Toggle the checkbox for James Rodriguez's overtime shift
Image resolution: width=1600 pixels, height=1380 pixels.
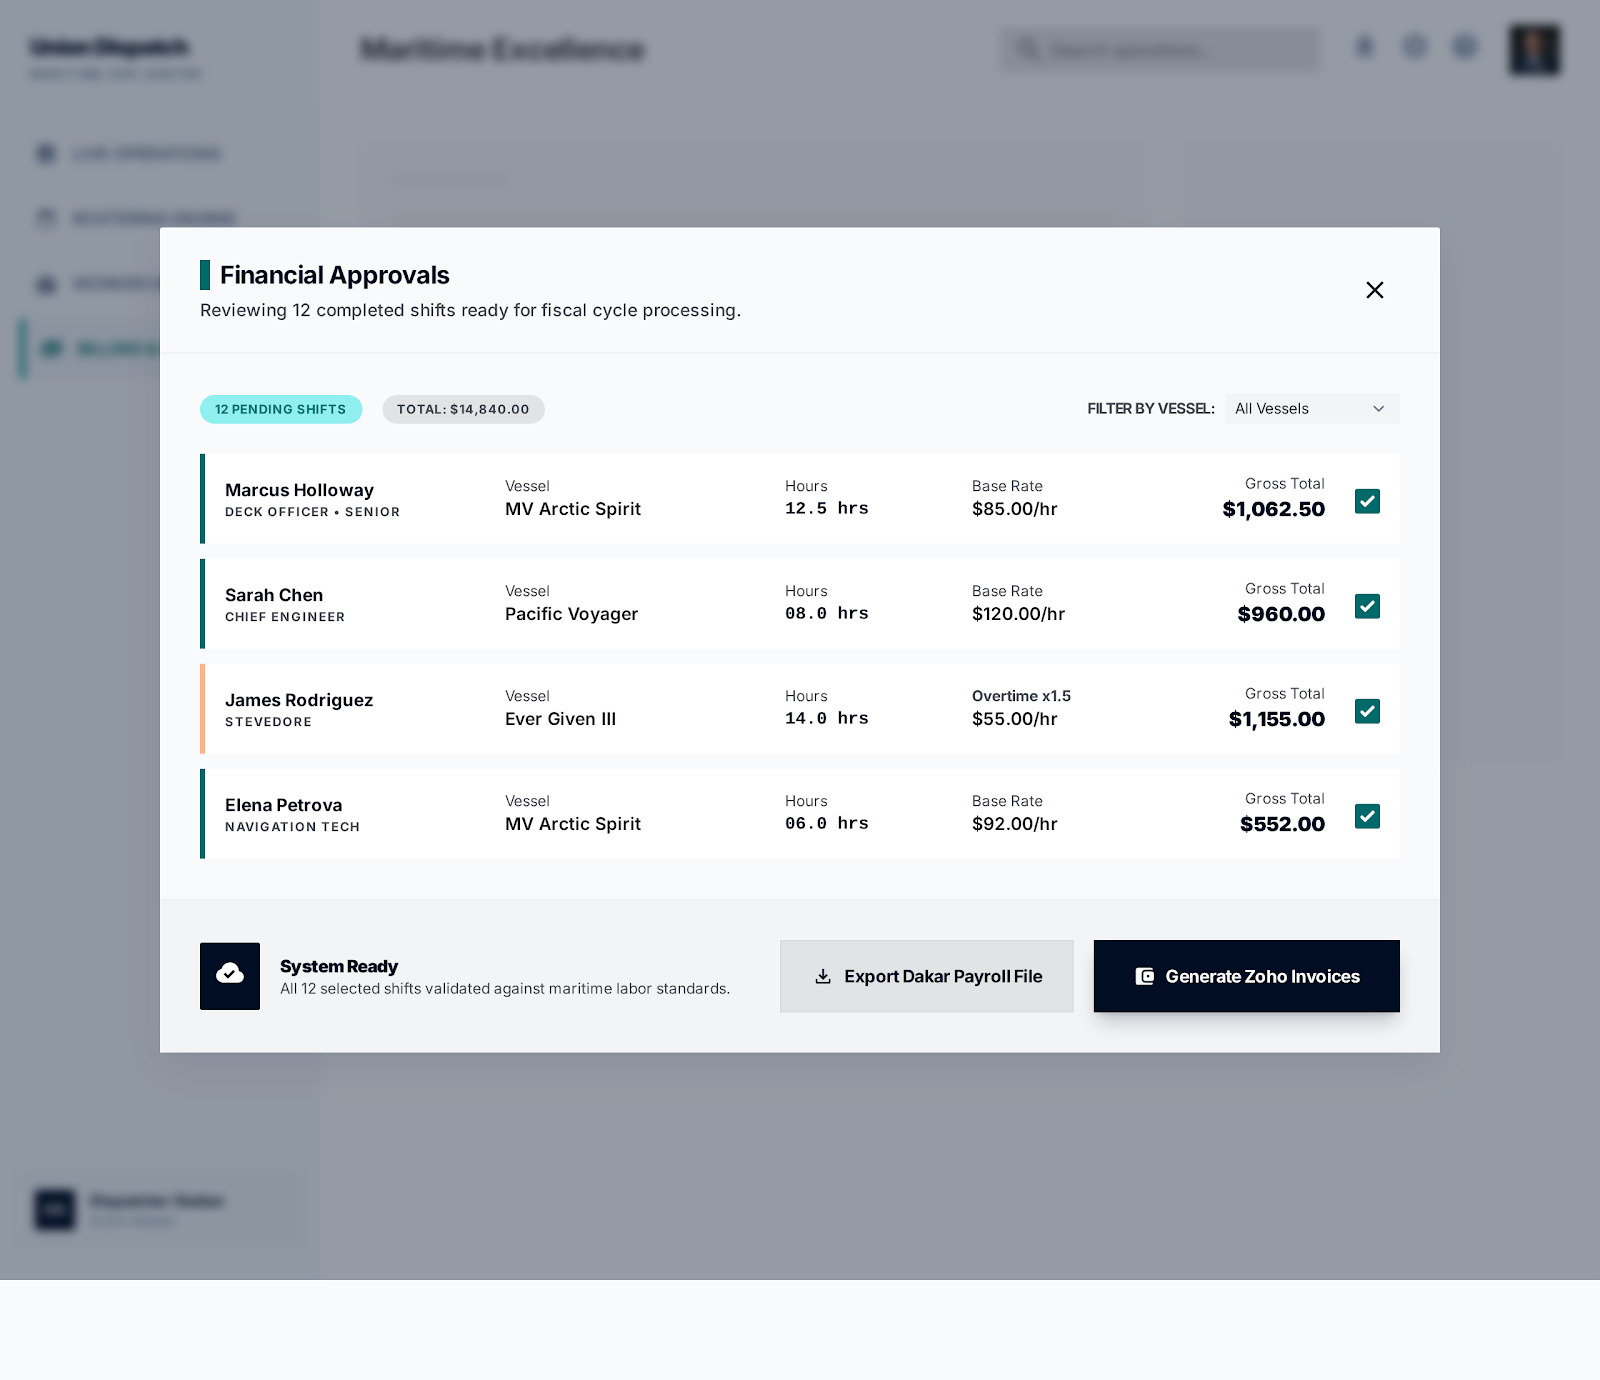pyautogui.click(x=1367, y=711)
